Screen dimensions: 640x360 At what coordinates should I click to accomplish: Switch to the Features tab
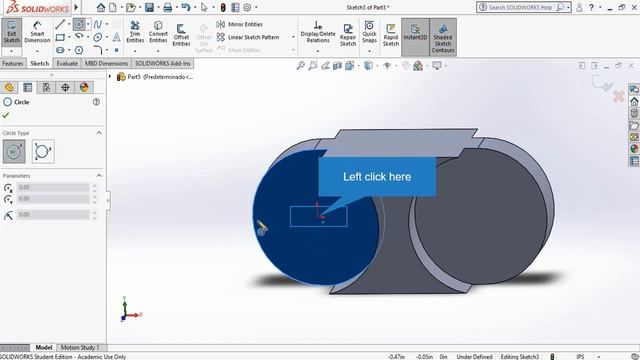(13, 63)
